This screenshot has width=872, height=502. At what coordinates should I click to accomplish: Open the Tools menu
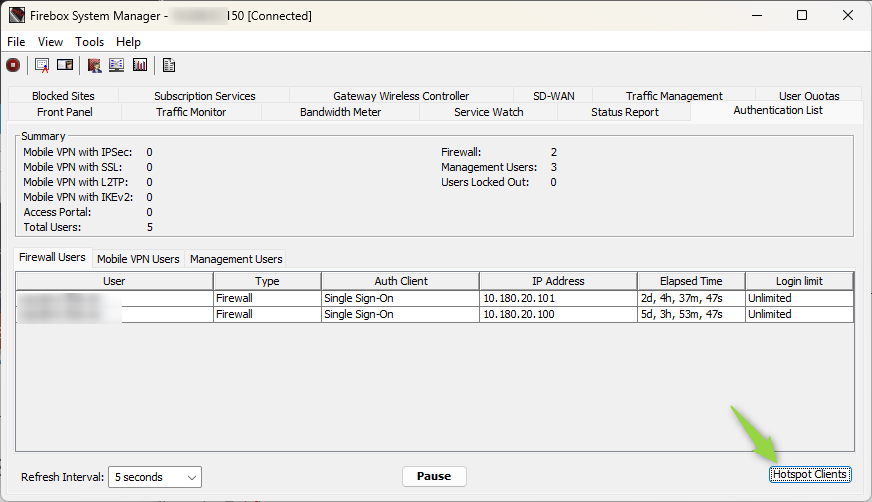click(x=89, y=42)
